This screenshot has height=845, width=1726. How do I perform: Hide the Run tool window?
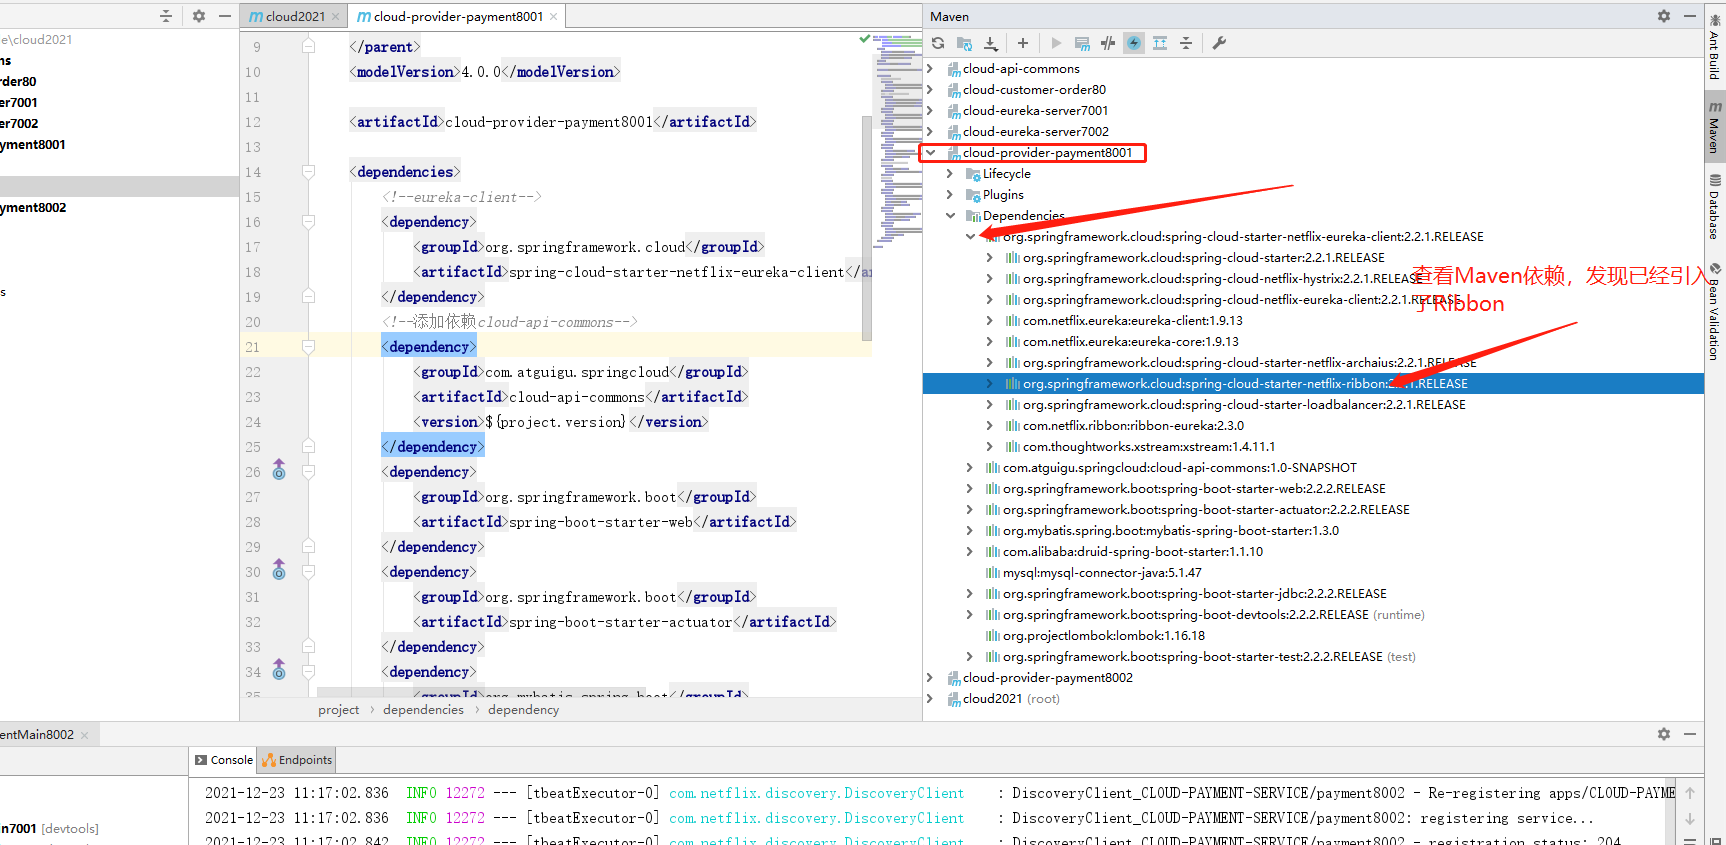(1690, 734)
